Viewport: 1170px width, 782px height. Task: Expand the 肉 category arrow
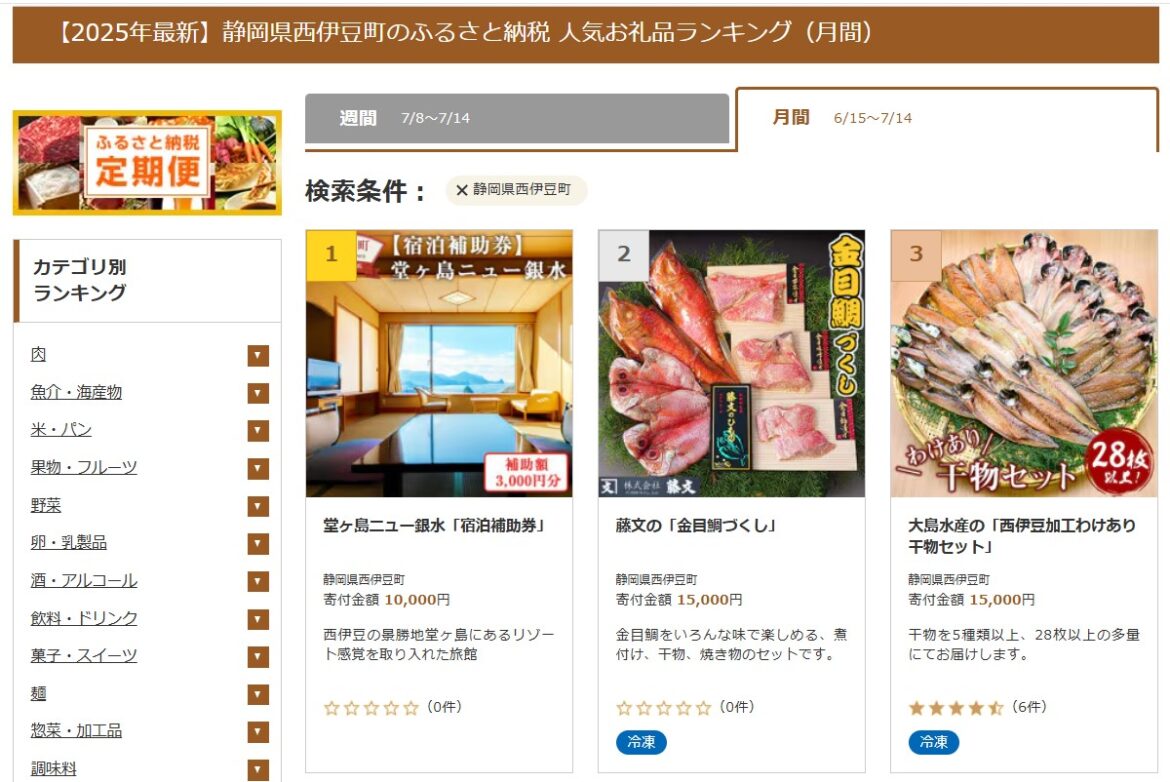[x=258, y=356]
